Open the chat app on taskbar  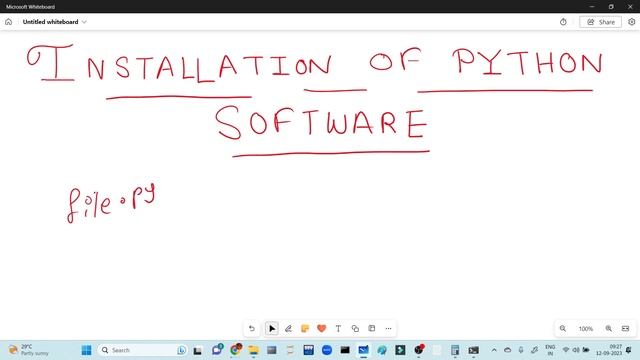[217, 350]
